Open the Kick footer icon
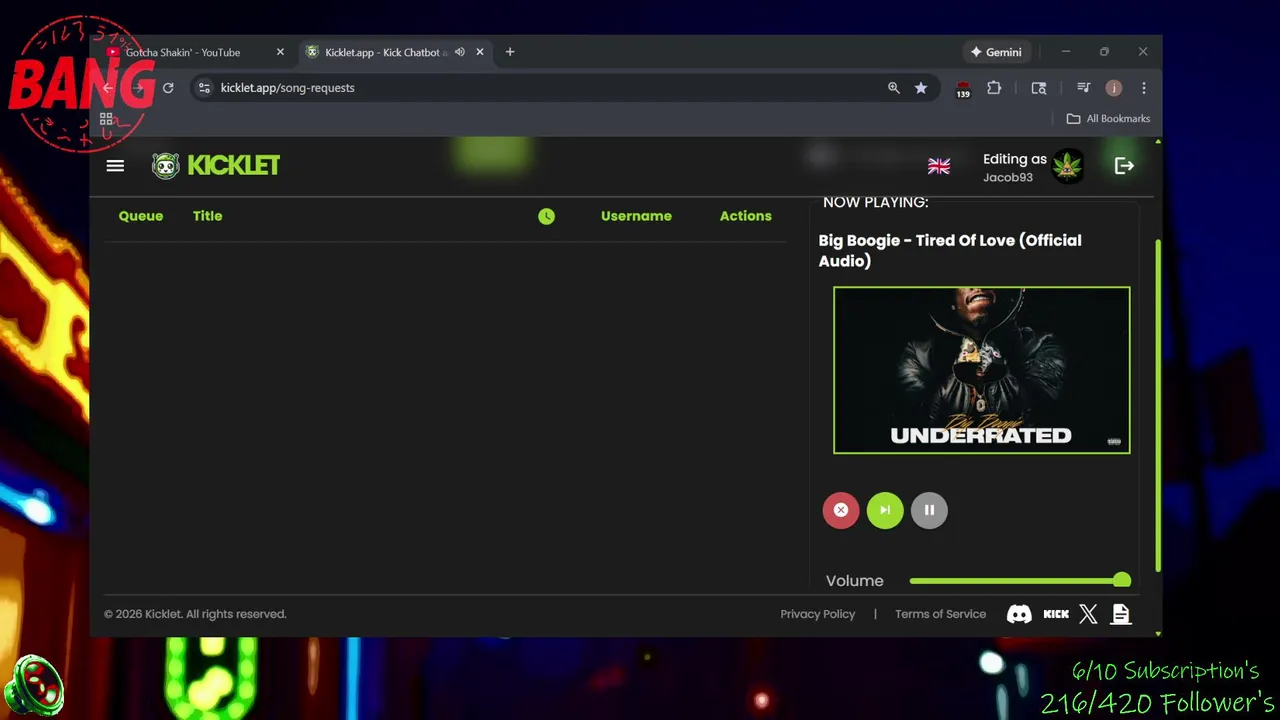 point(1056,614)
